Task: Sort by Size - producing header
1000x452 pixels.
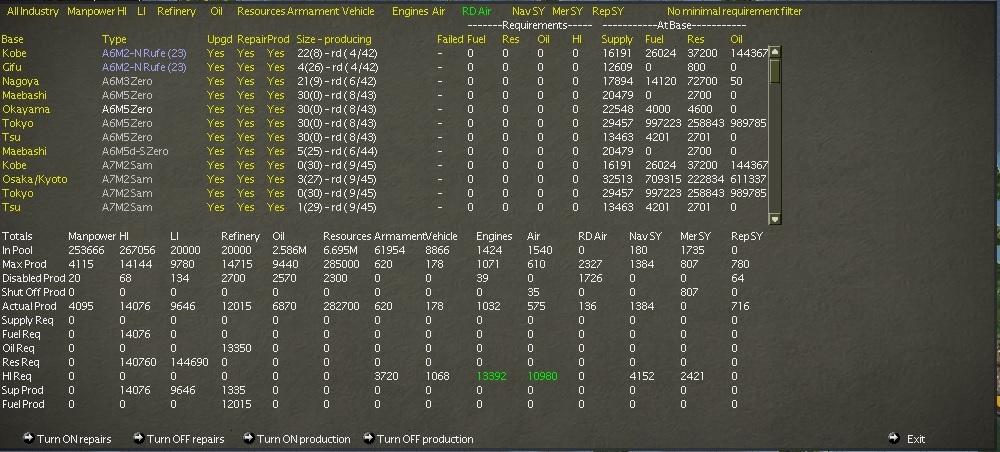Action: (334, 40)
